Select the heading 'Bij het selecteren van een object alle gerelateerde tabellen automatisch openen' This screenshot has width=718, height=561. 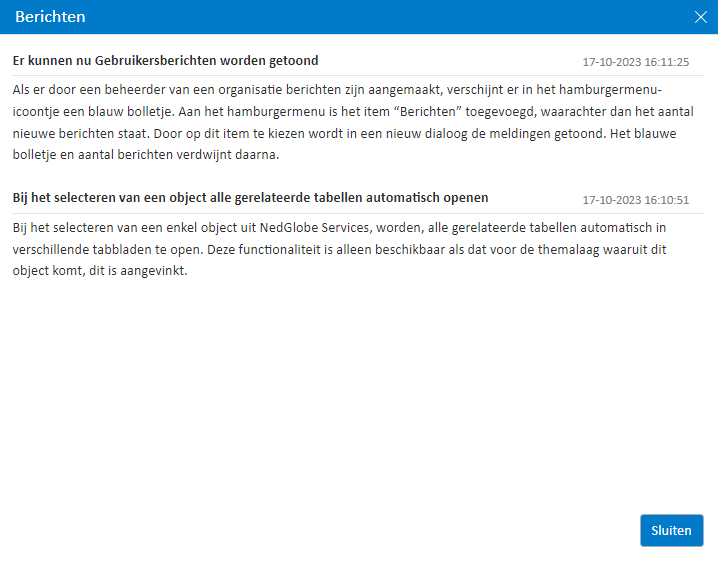250,197
